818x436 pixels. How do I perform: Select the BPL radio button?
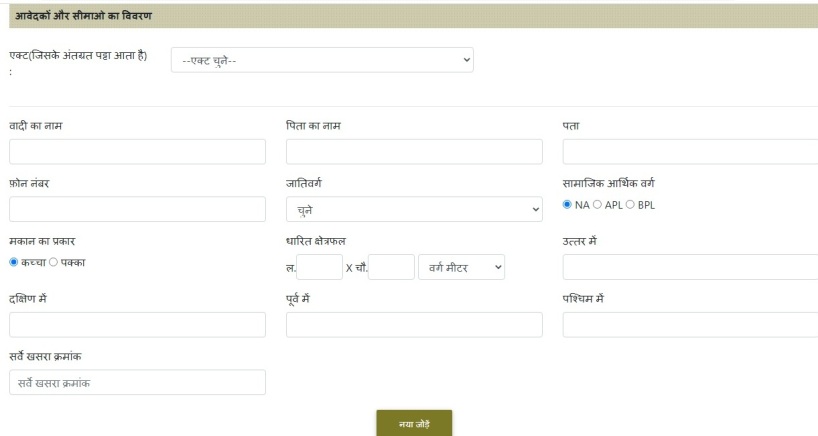(x=630, y=204)
